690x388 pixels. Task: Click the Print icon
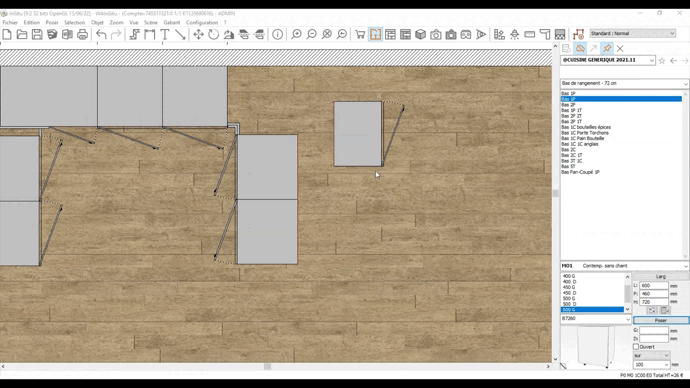click(82, 34)
